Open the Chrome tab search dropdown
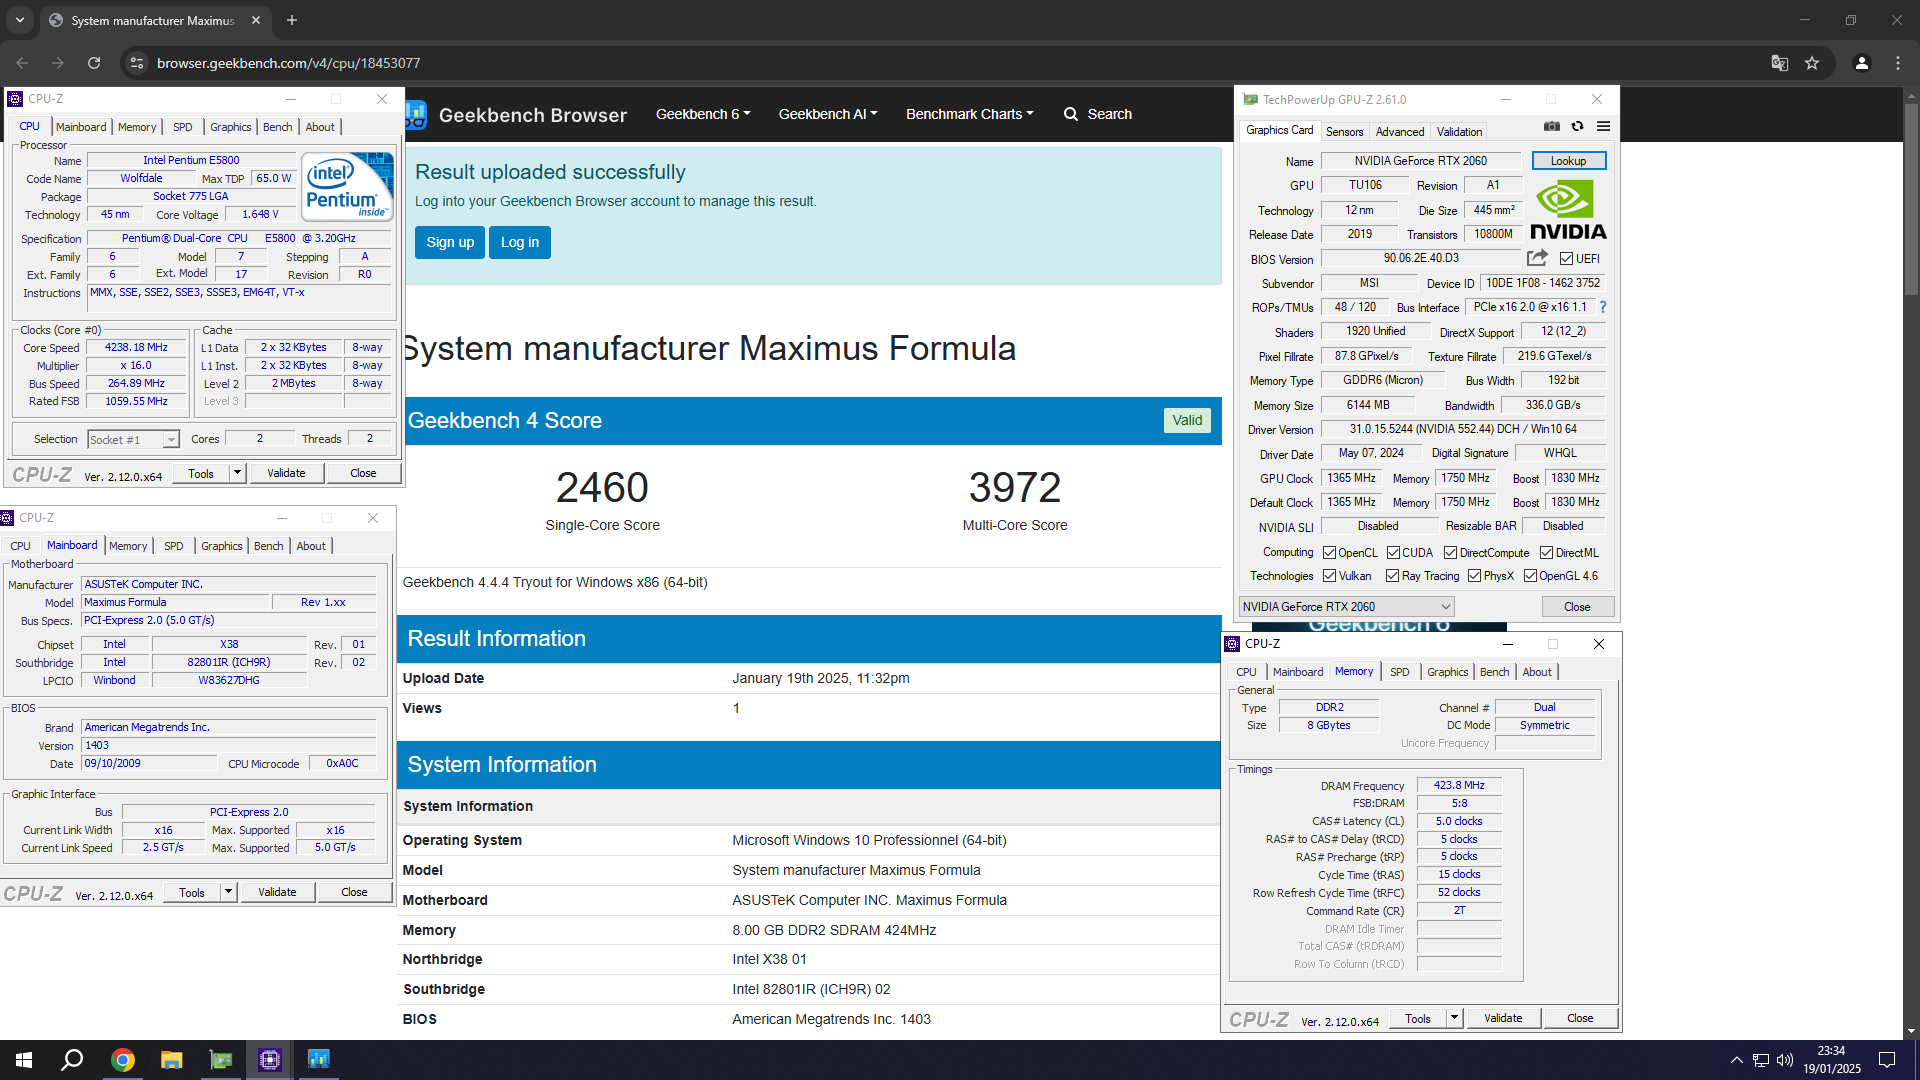Viewport: 1920px width, 1080px height. pyautogui.click(x=19, y=20)
